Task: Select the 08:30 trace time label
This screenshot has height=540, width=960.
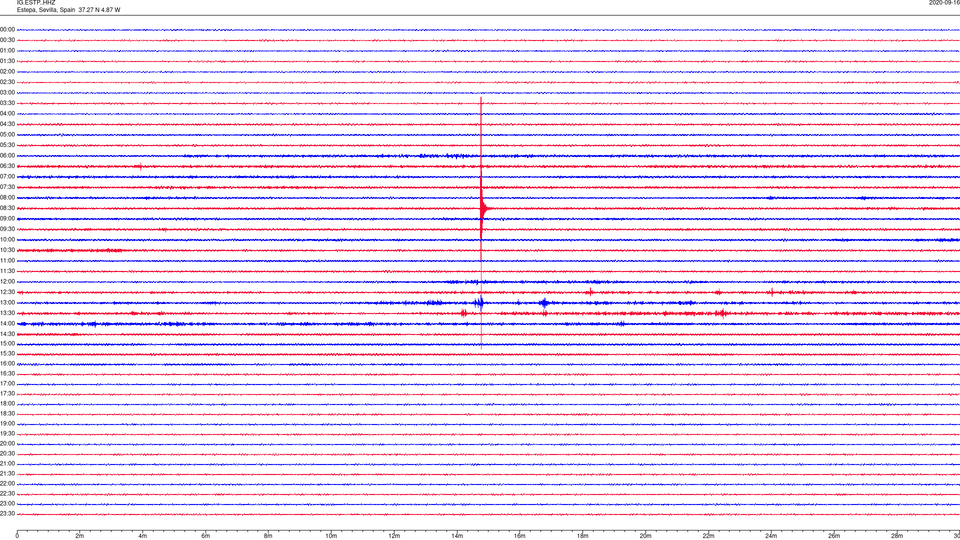Action: click(x=7, y=208)
